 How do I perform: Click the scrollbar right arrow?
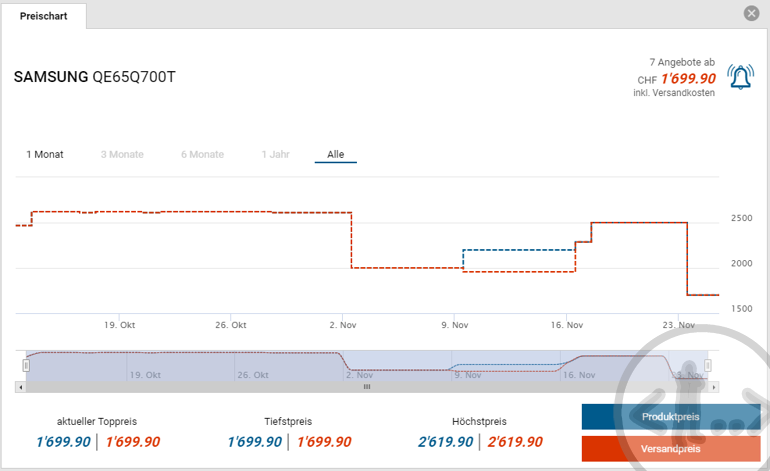point(713,386)
